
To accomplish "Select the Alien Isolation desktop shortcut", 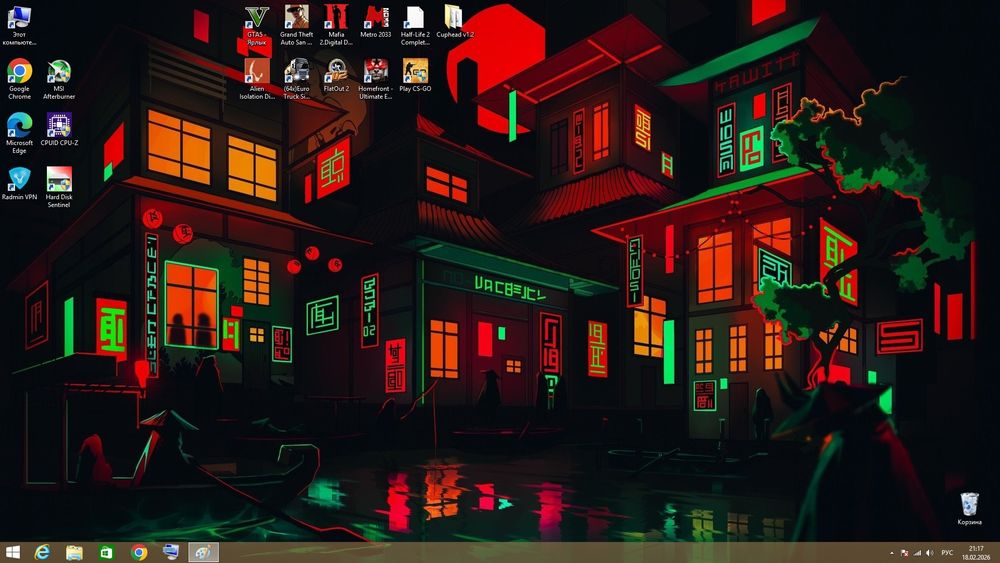I will coord(256,79).
